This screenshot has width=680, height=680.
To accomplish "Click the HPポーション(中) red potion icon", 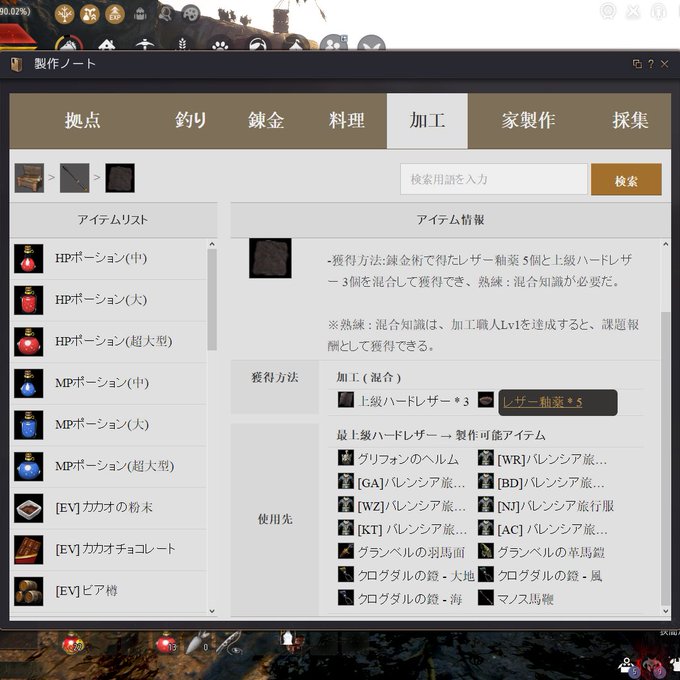I will pyautogui.click(x=29, y=258).
